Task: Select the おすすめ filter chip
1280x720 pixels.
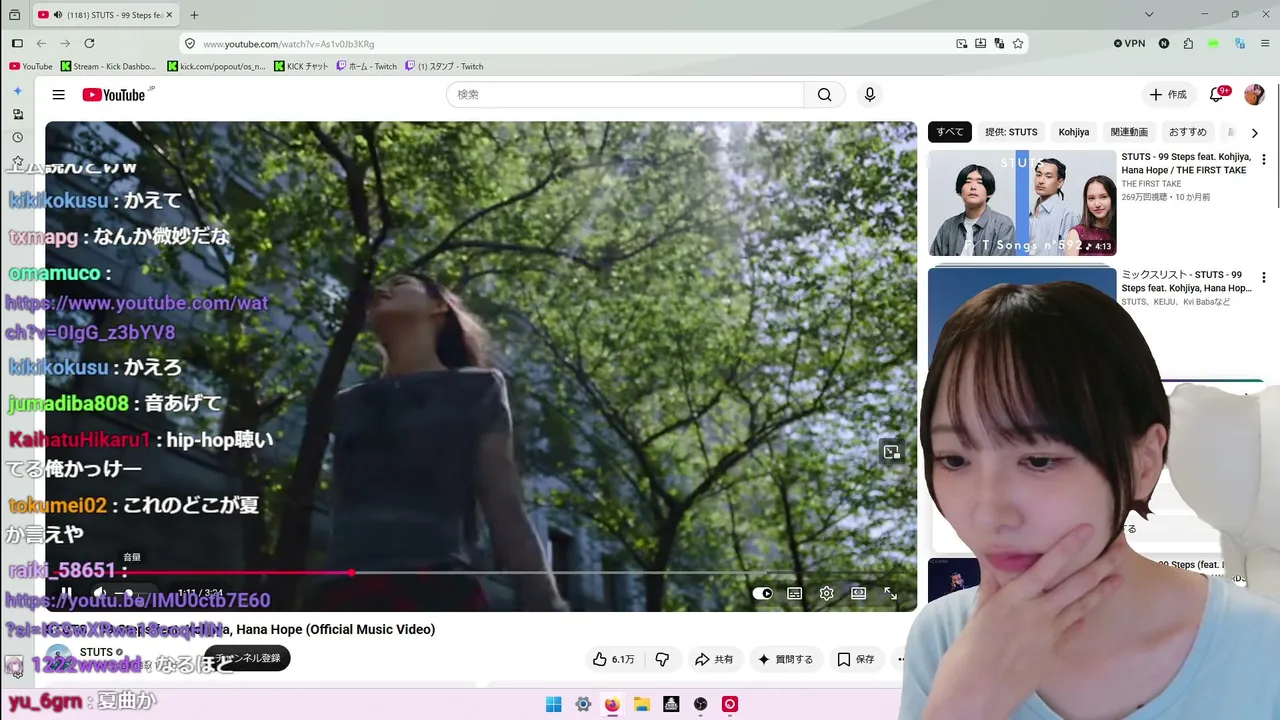Action: tap(1188, 132)
